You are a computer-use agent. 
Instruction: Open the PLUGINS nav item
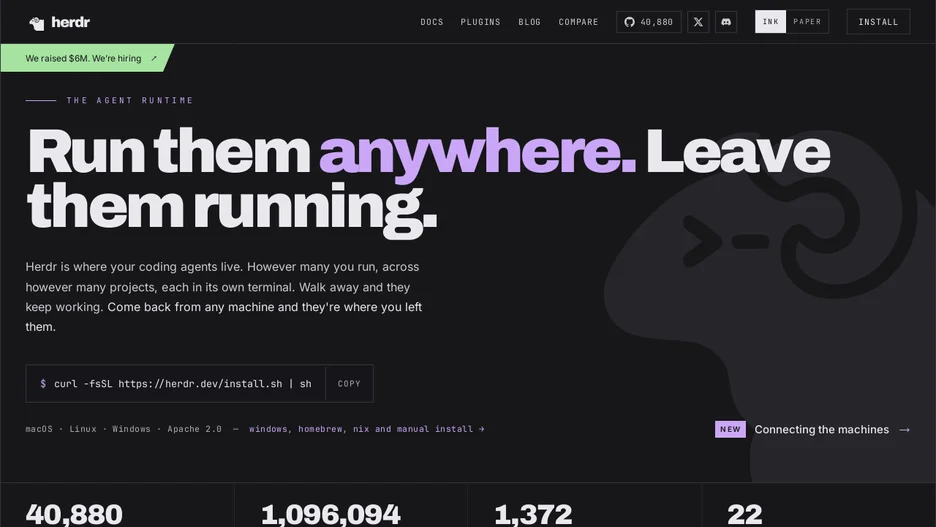(x=481, y=22)
